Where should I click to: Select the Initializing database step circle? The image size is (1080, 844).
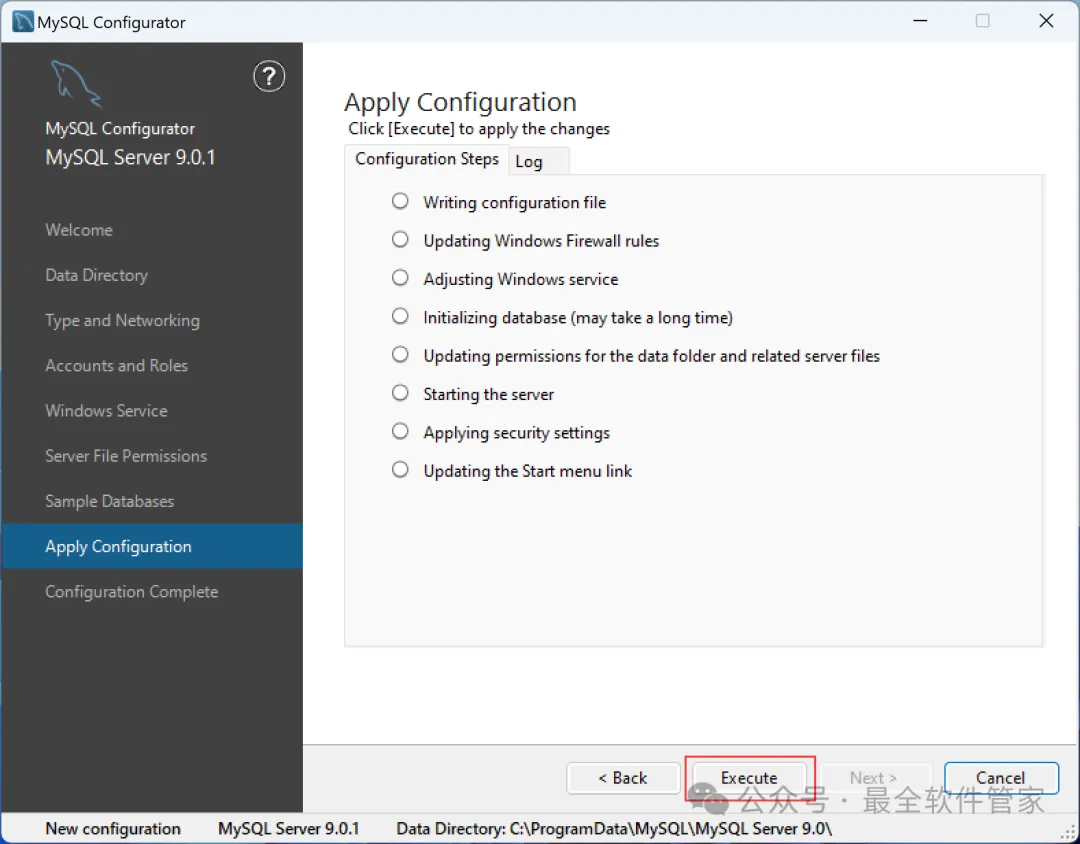[400, 316]
